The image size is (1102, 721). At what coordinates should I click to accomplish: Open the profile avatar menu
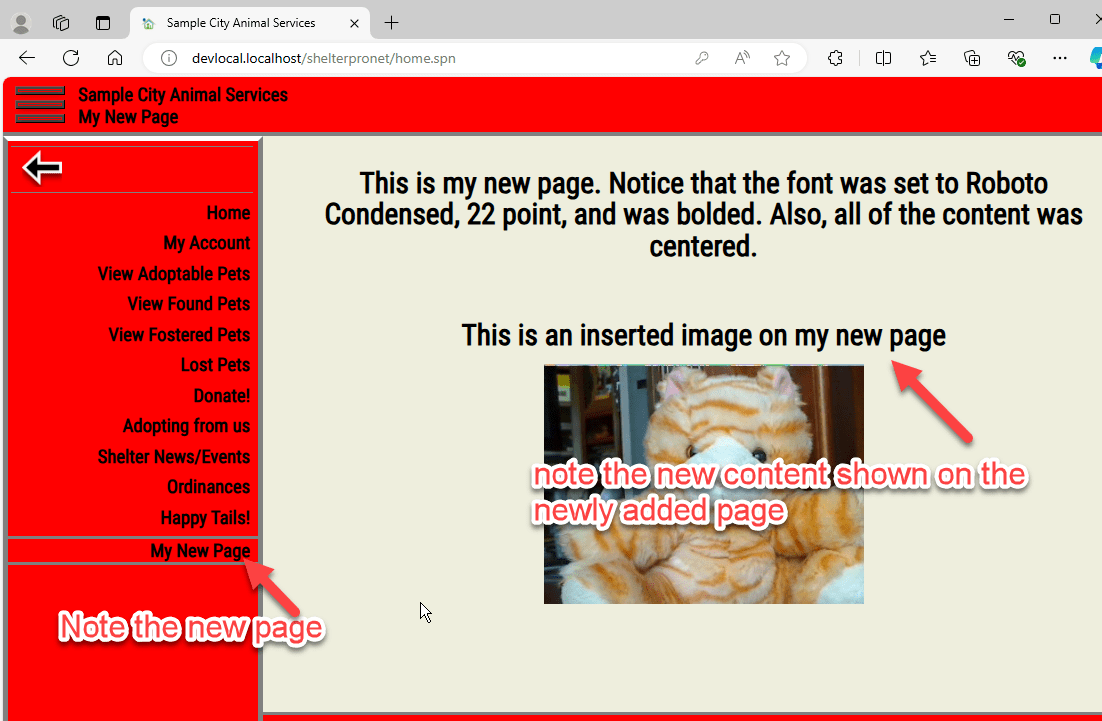(x=21, y=23)
